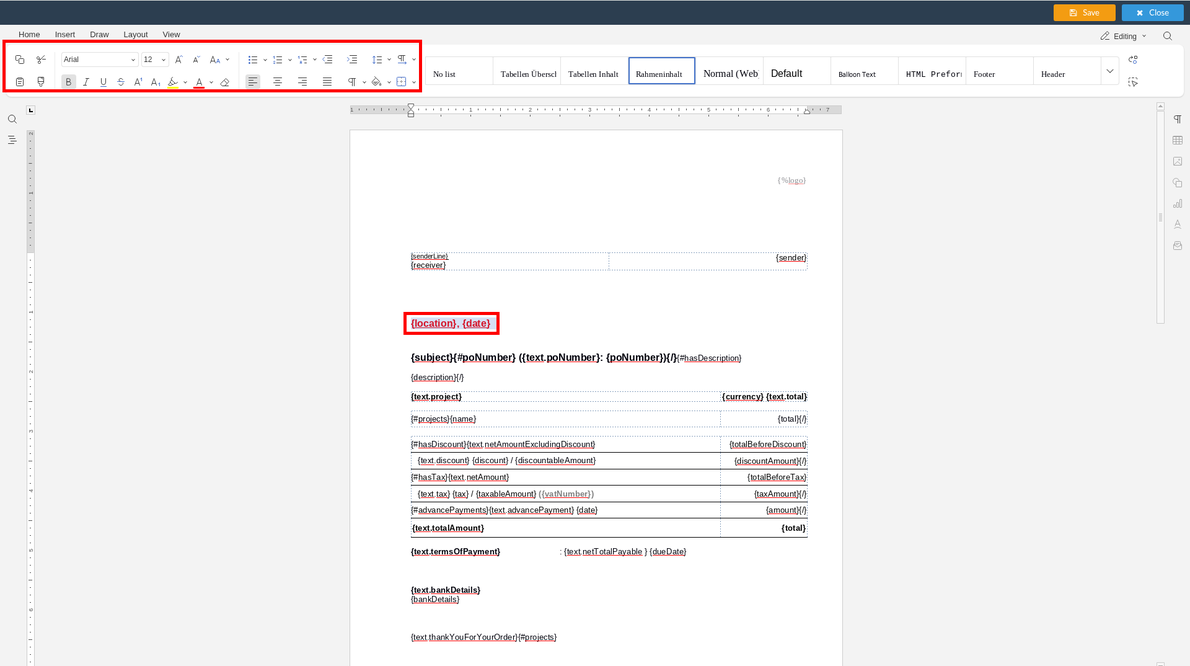This screenshot has width=1190, height=666.
Task: Switch to the Home tab
Action: 29,34
